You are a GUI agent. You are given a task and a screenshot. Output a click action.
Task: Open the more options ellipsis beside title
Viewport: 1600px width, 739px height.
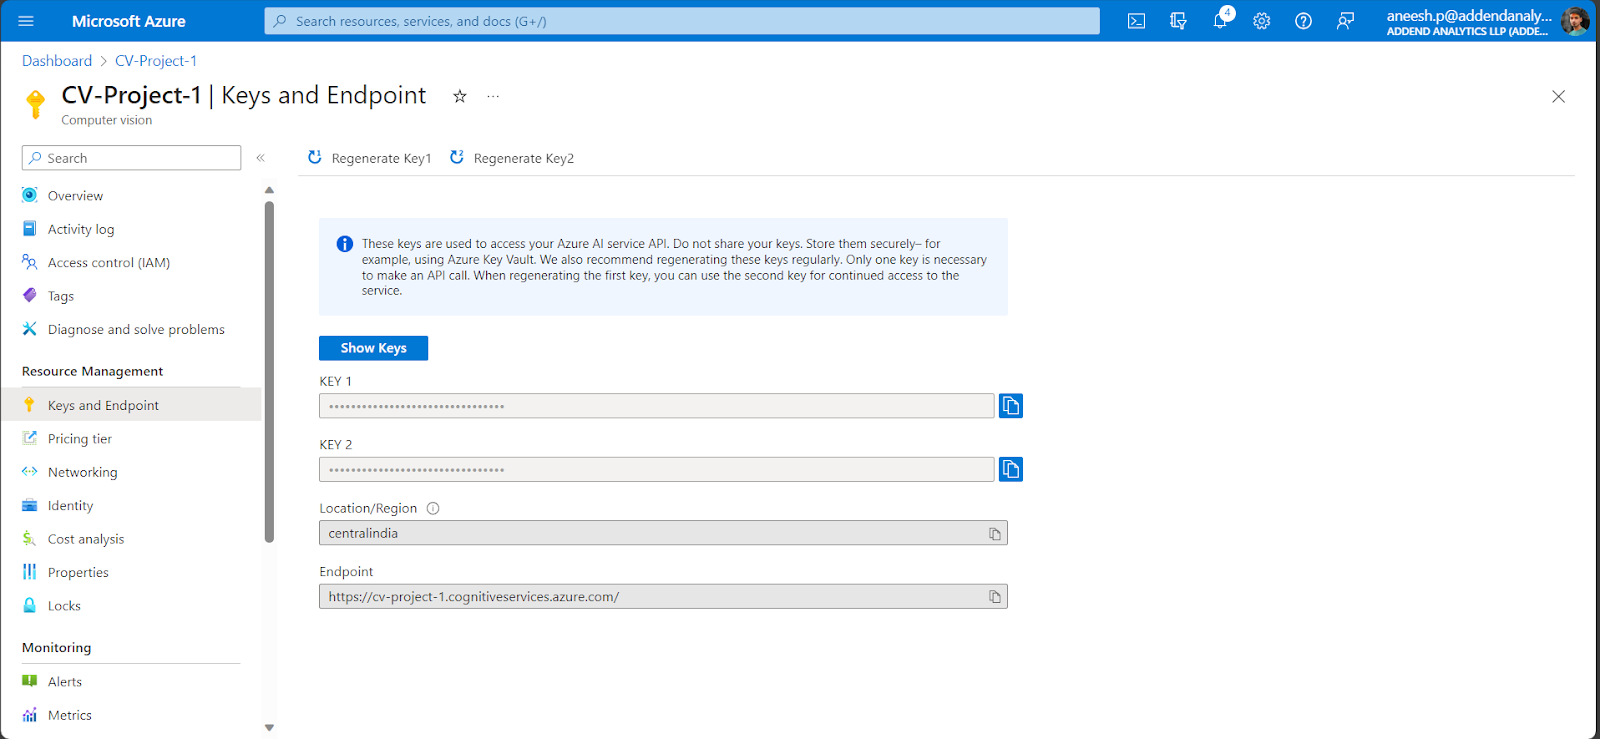coord(493,96)
